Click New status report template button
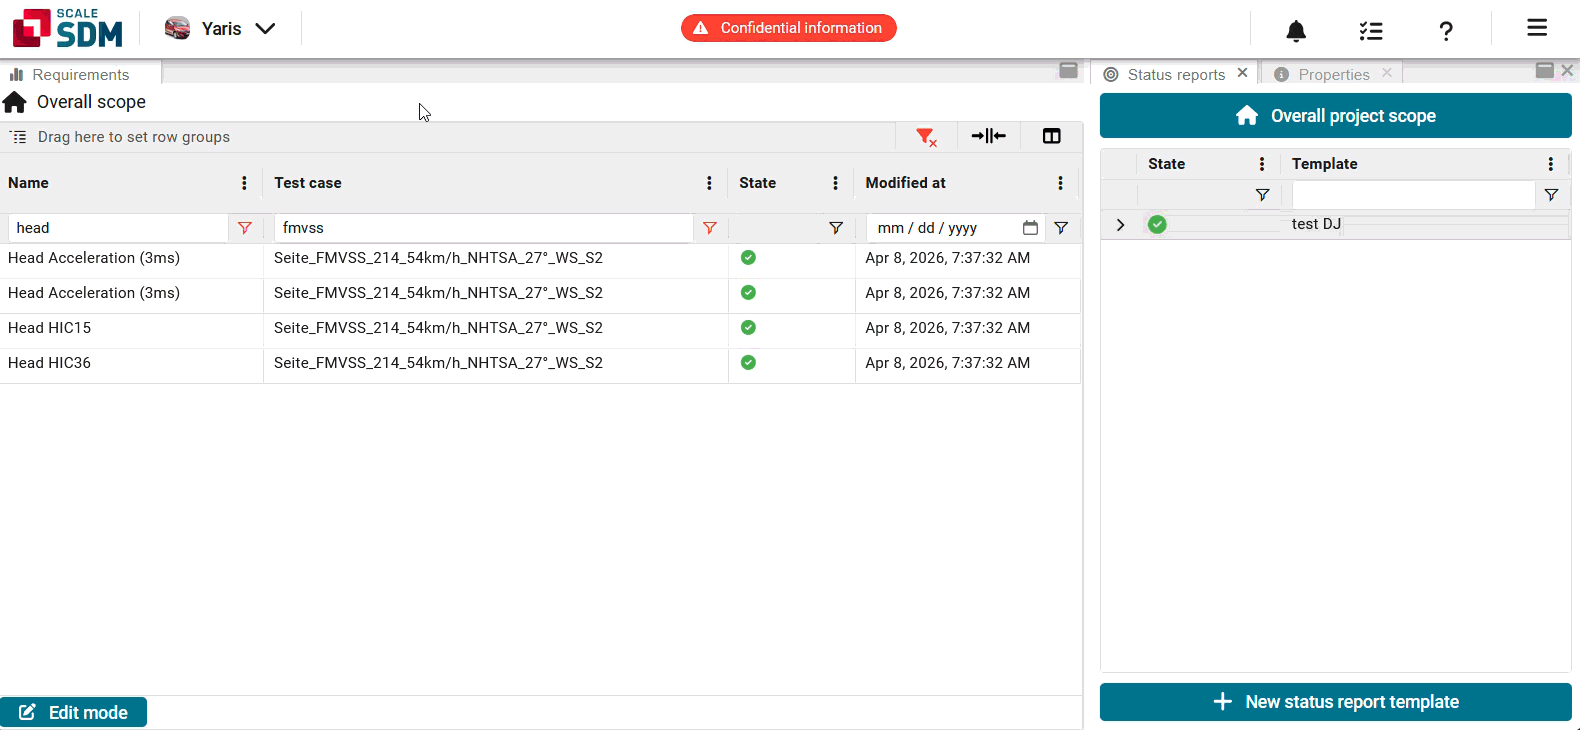1580x730 pixels. point(1335,702)
